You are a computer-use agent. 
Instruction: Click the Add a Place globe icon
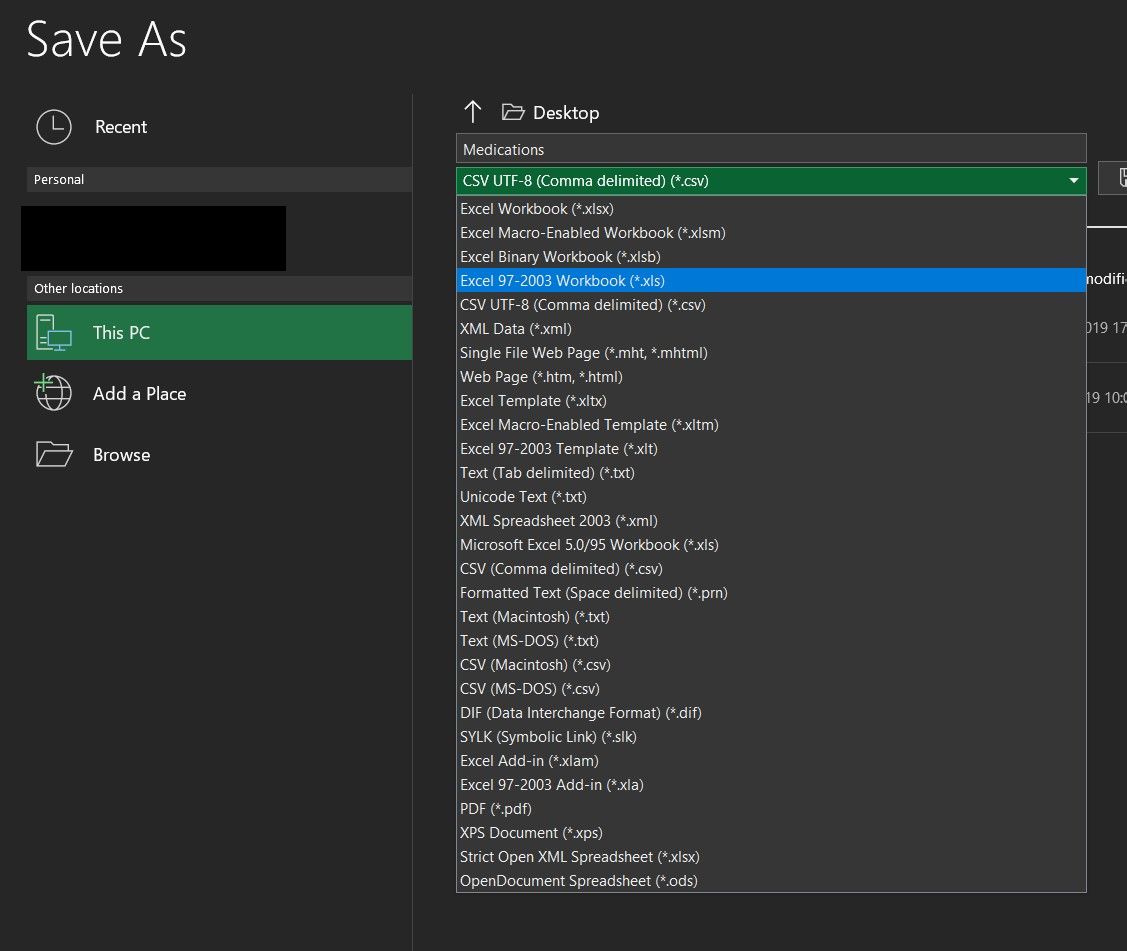coord(53,393)
